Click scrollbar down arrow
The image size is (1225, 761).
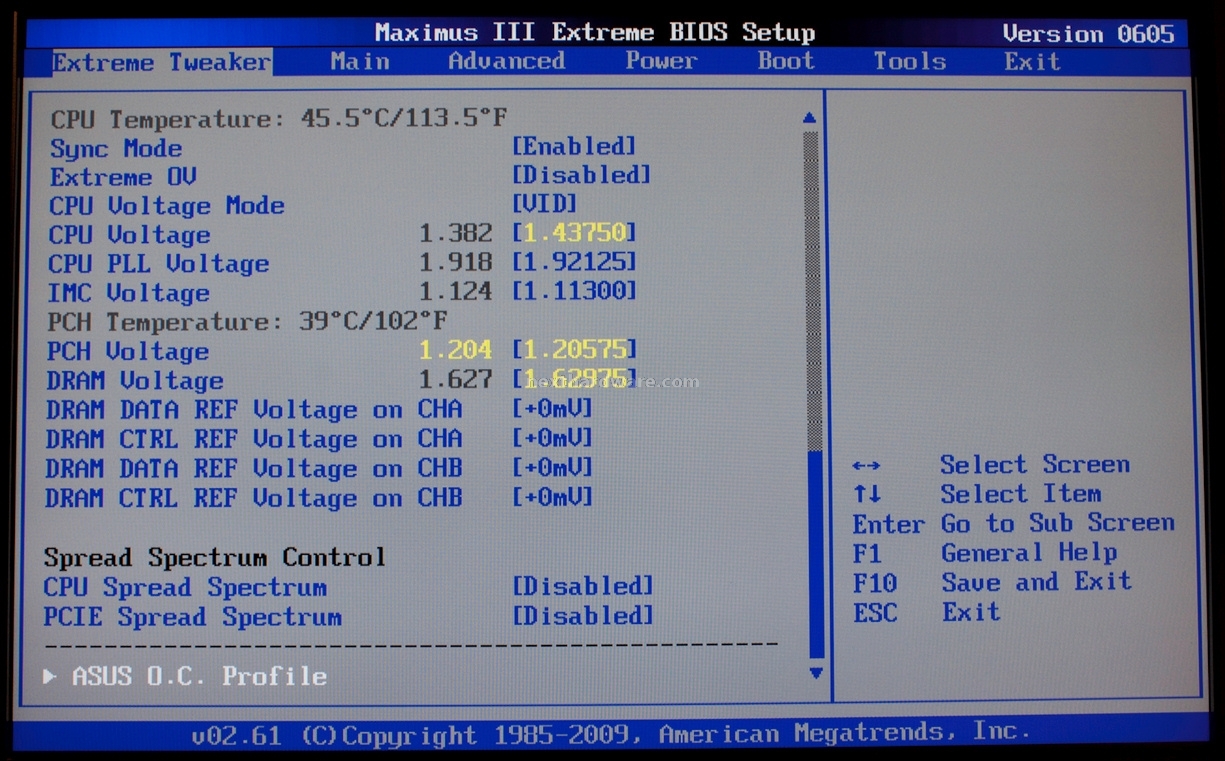[815, 673]
